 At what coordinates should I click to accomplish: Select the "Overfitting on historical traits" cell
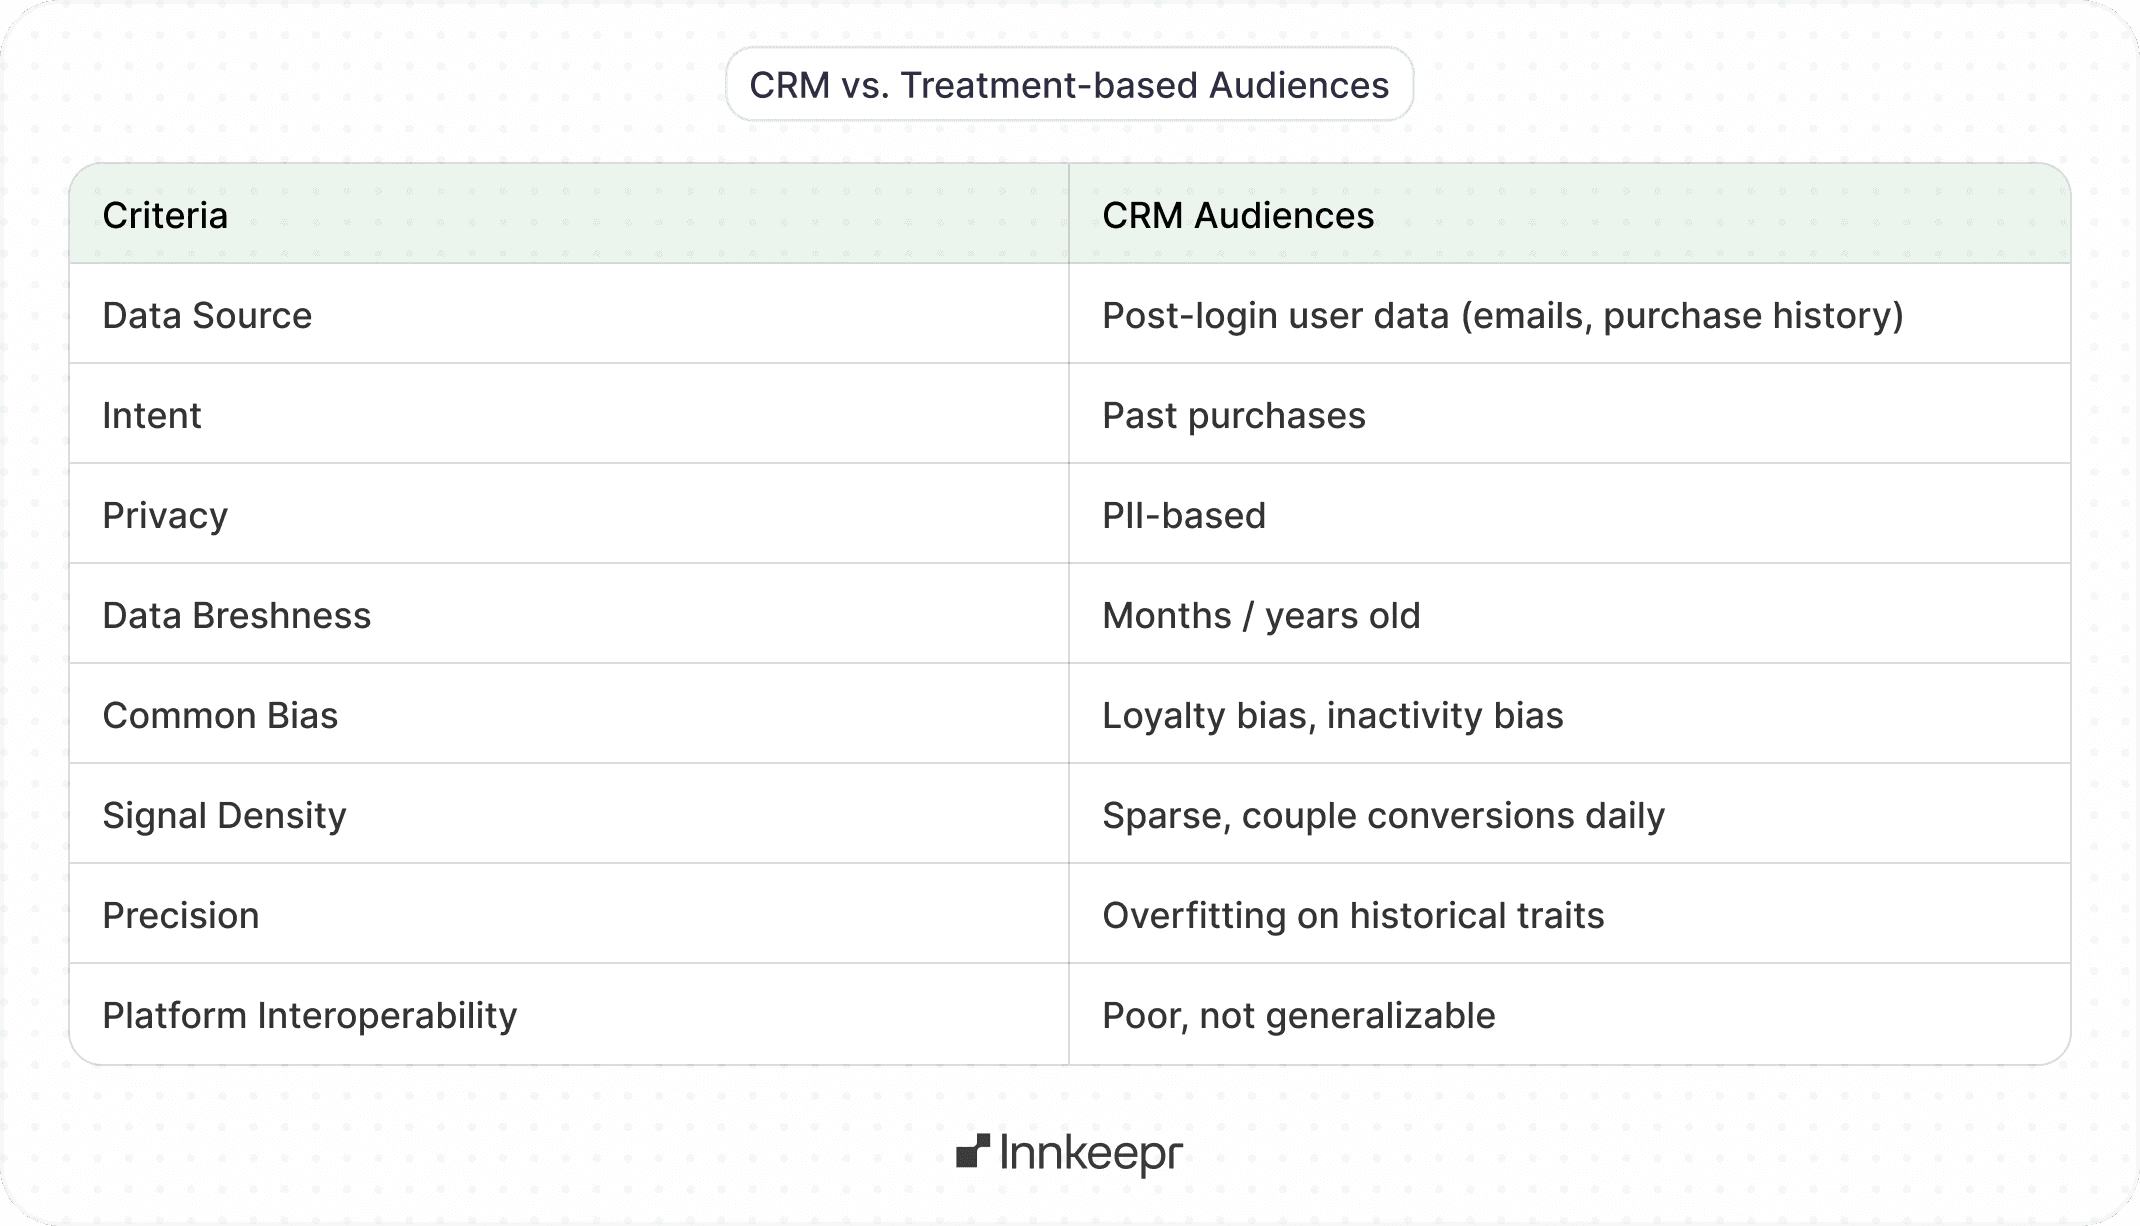tap(1353, 915)
